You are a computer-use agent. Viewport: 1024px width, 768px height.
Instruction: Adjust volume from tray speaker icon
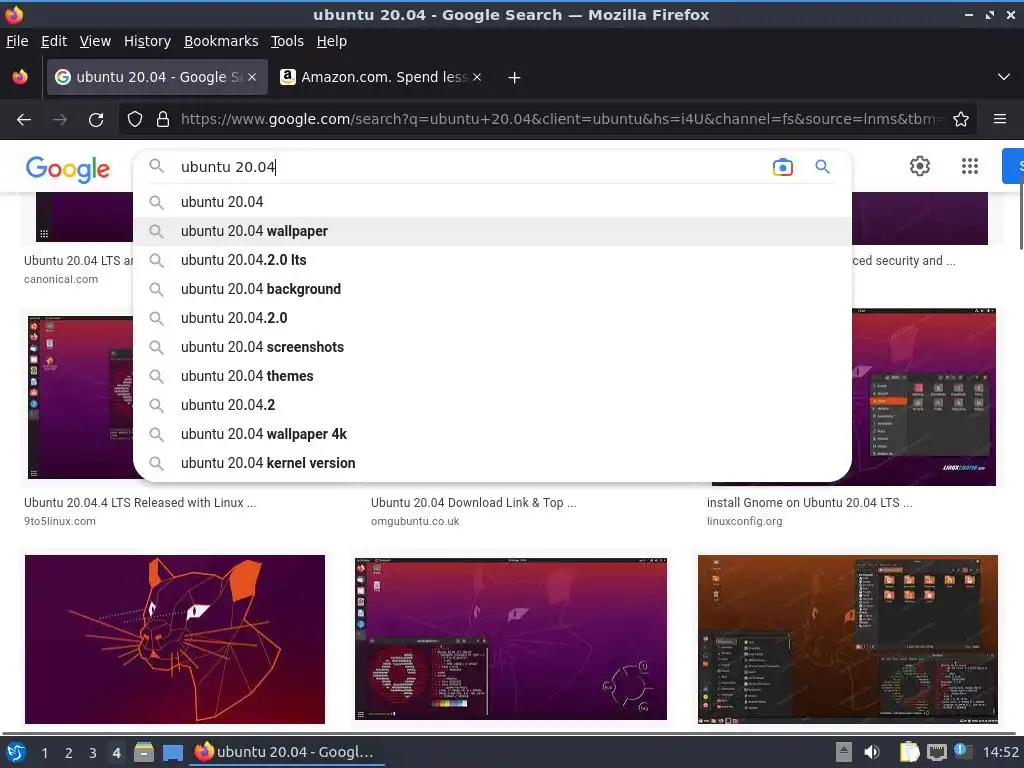872,752
